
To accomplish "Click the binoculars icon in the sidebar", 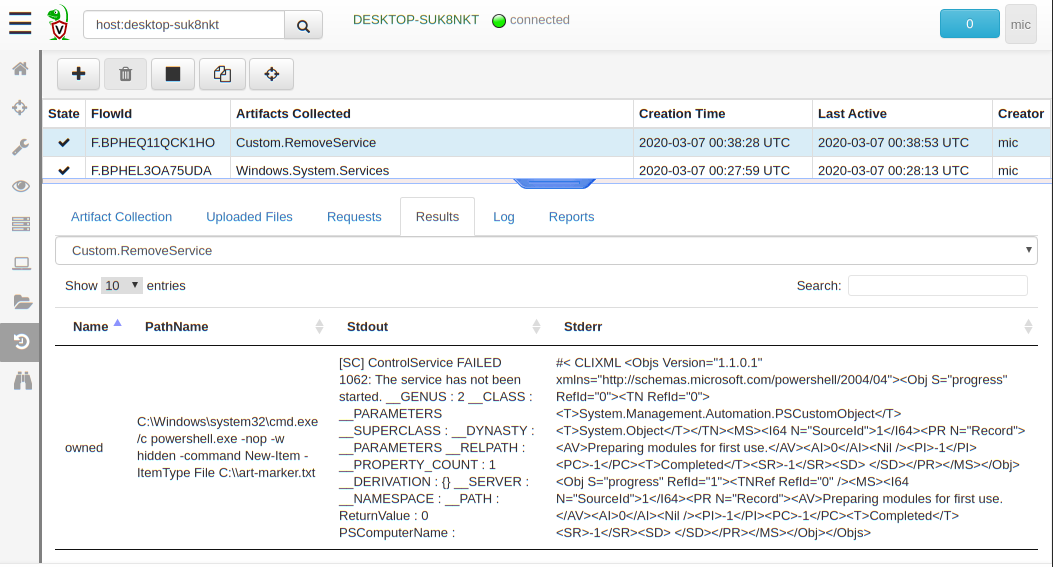I will [20, 380].
